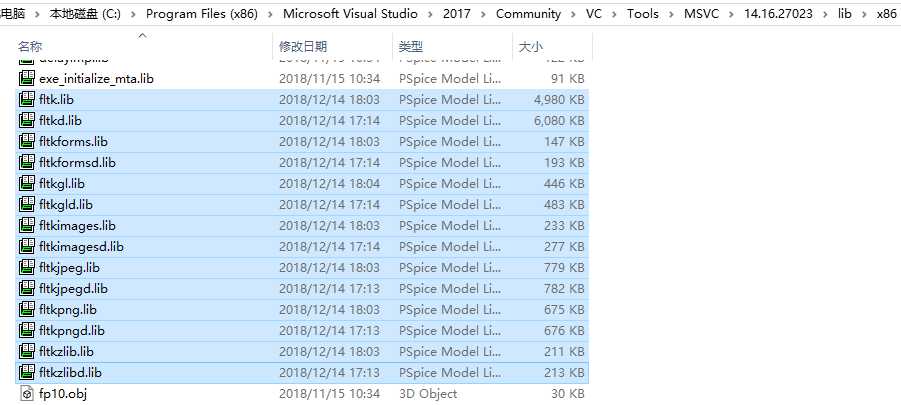Select the fltkgl.lib file icon
The width and height of the screenshot is (901, 405).
pos(27,183)
